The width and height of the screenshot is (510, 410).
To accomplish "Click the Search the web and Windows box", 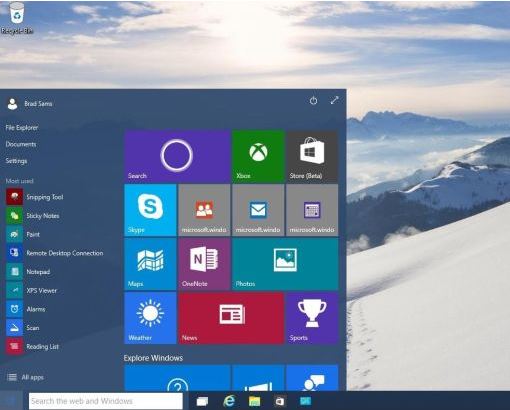I will [x=106, y=401].
